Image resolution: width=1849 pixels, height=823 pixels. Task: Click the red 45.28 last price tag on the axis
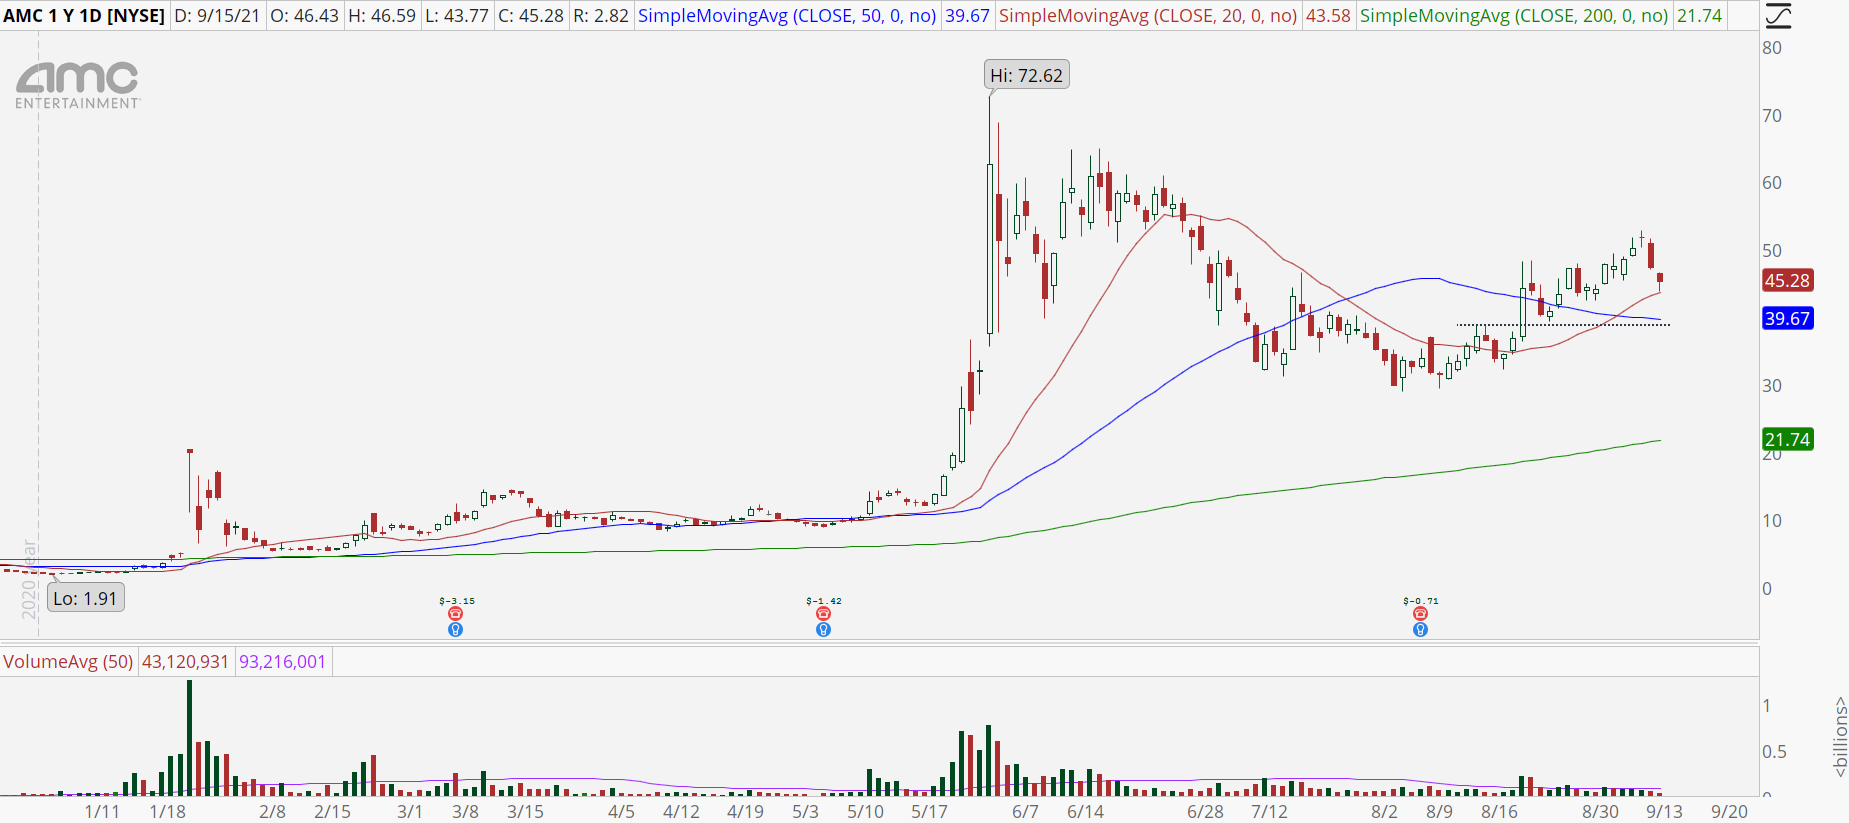click(x=1787, y=281)
